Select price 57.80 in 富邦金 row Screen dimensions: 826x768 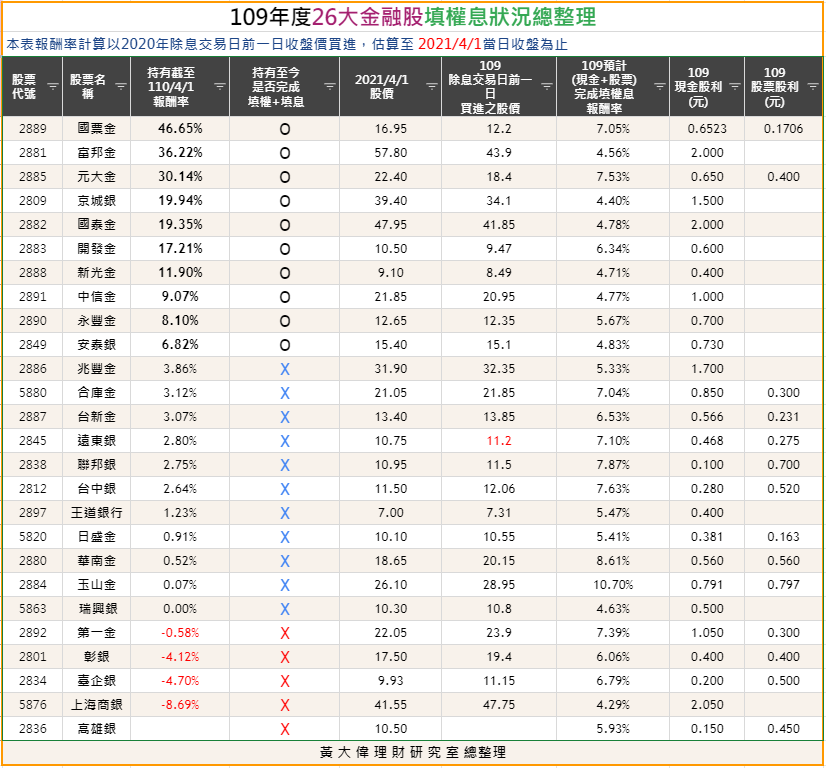[391, 153]
